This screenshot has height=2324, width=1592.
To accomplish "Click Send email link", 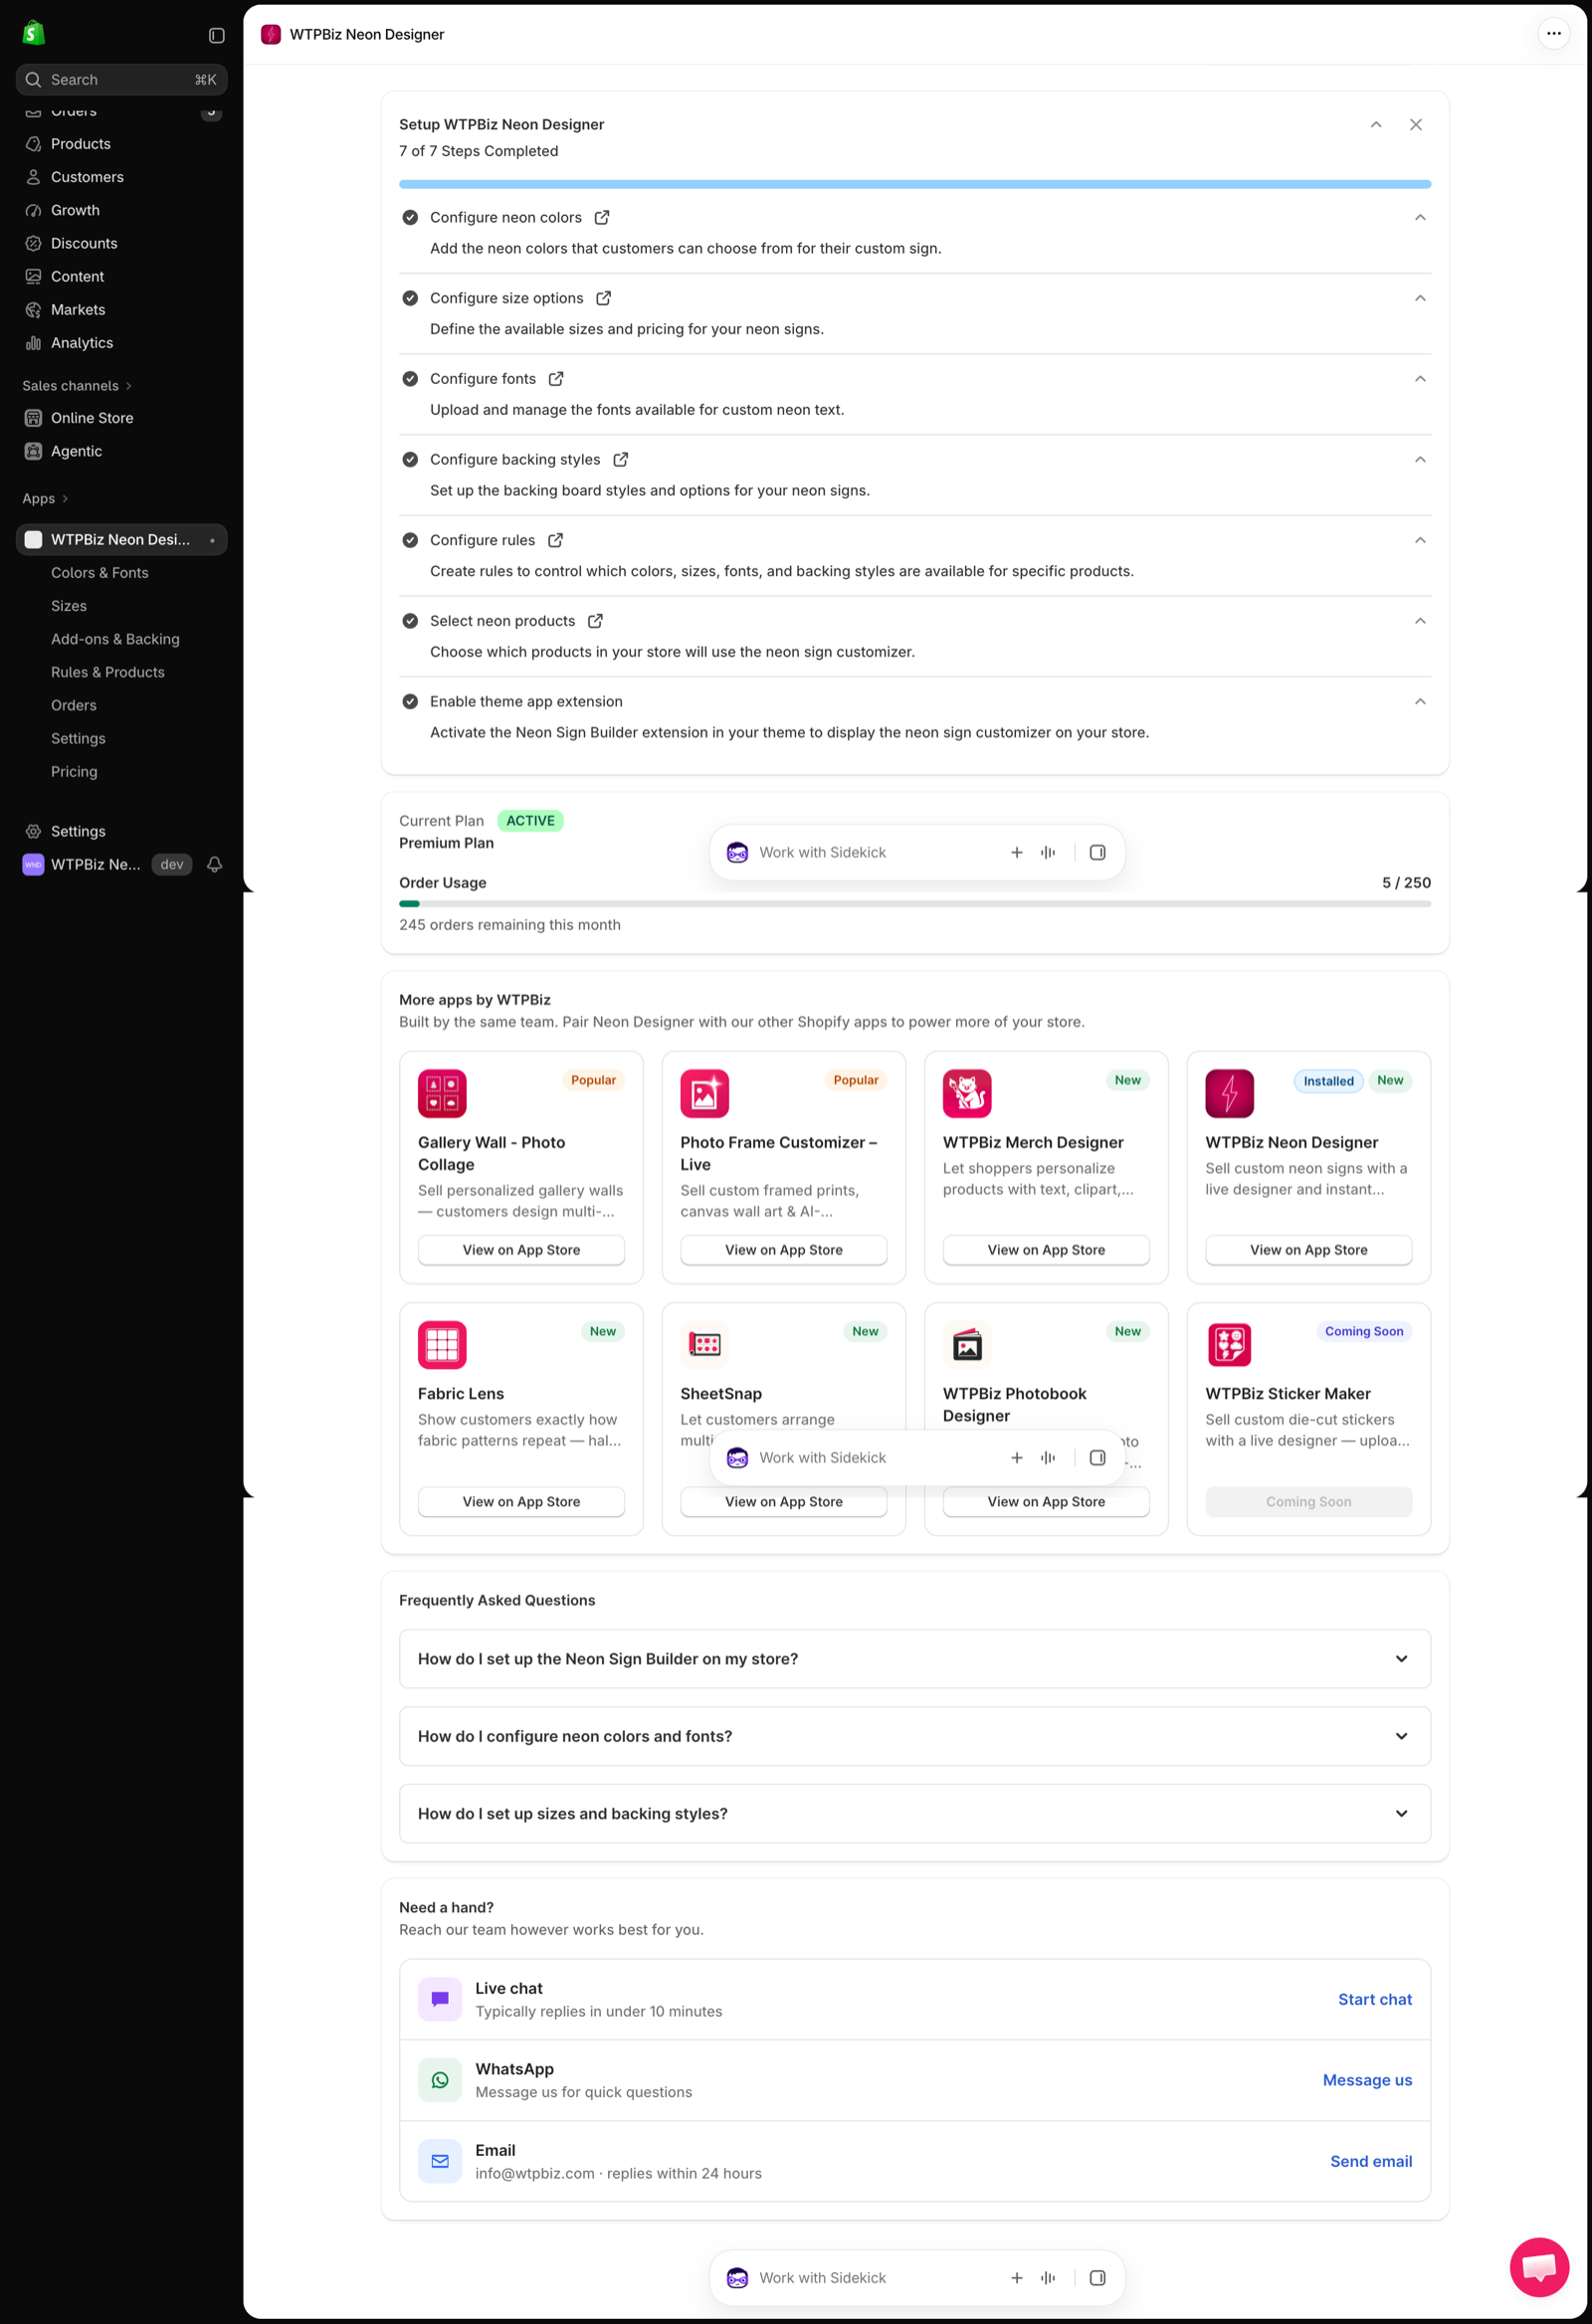I will point(1371,2161).
